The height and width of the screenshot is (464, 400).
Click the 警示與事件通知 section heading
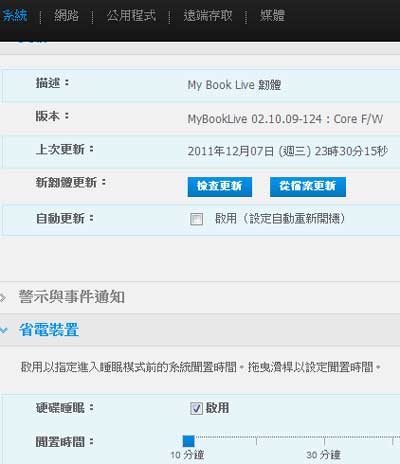[x=72, y=297]
